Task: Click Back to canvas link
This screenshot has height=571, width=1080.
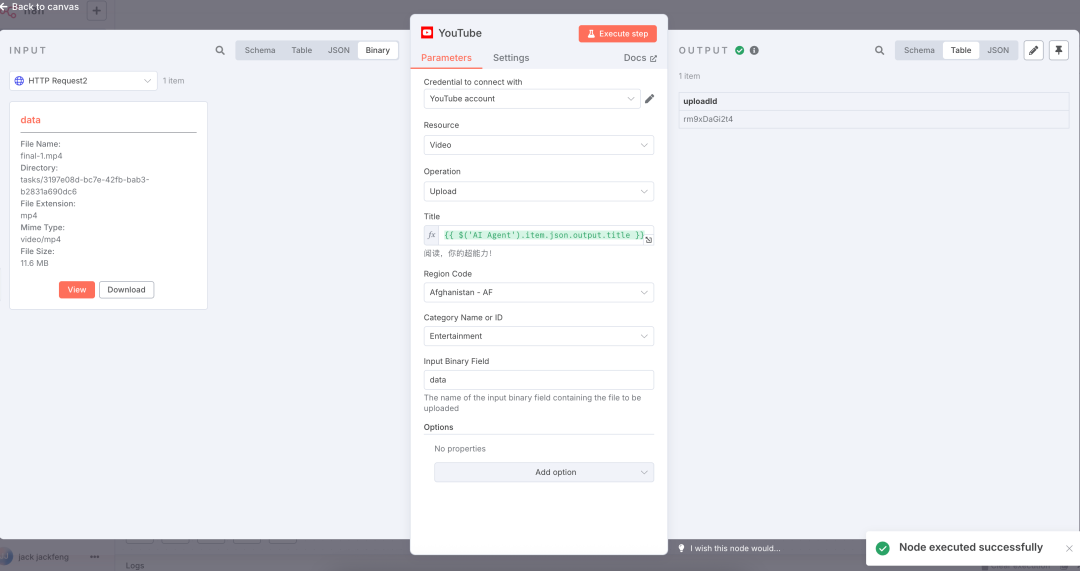Action: (x=40, y=7)
